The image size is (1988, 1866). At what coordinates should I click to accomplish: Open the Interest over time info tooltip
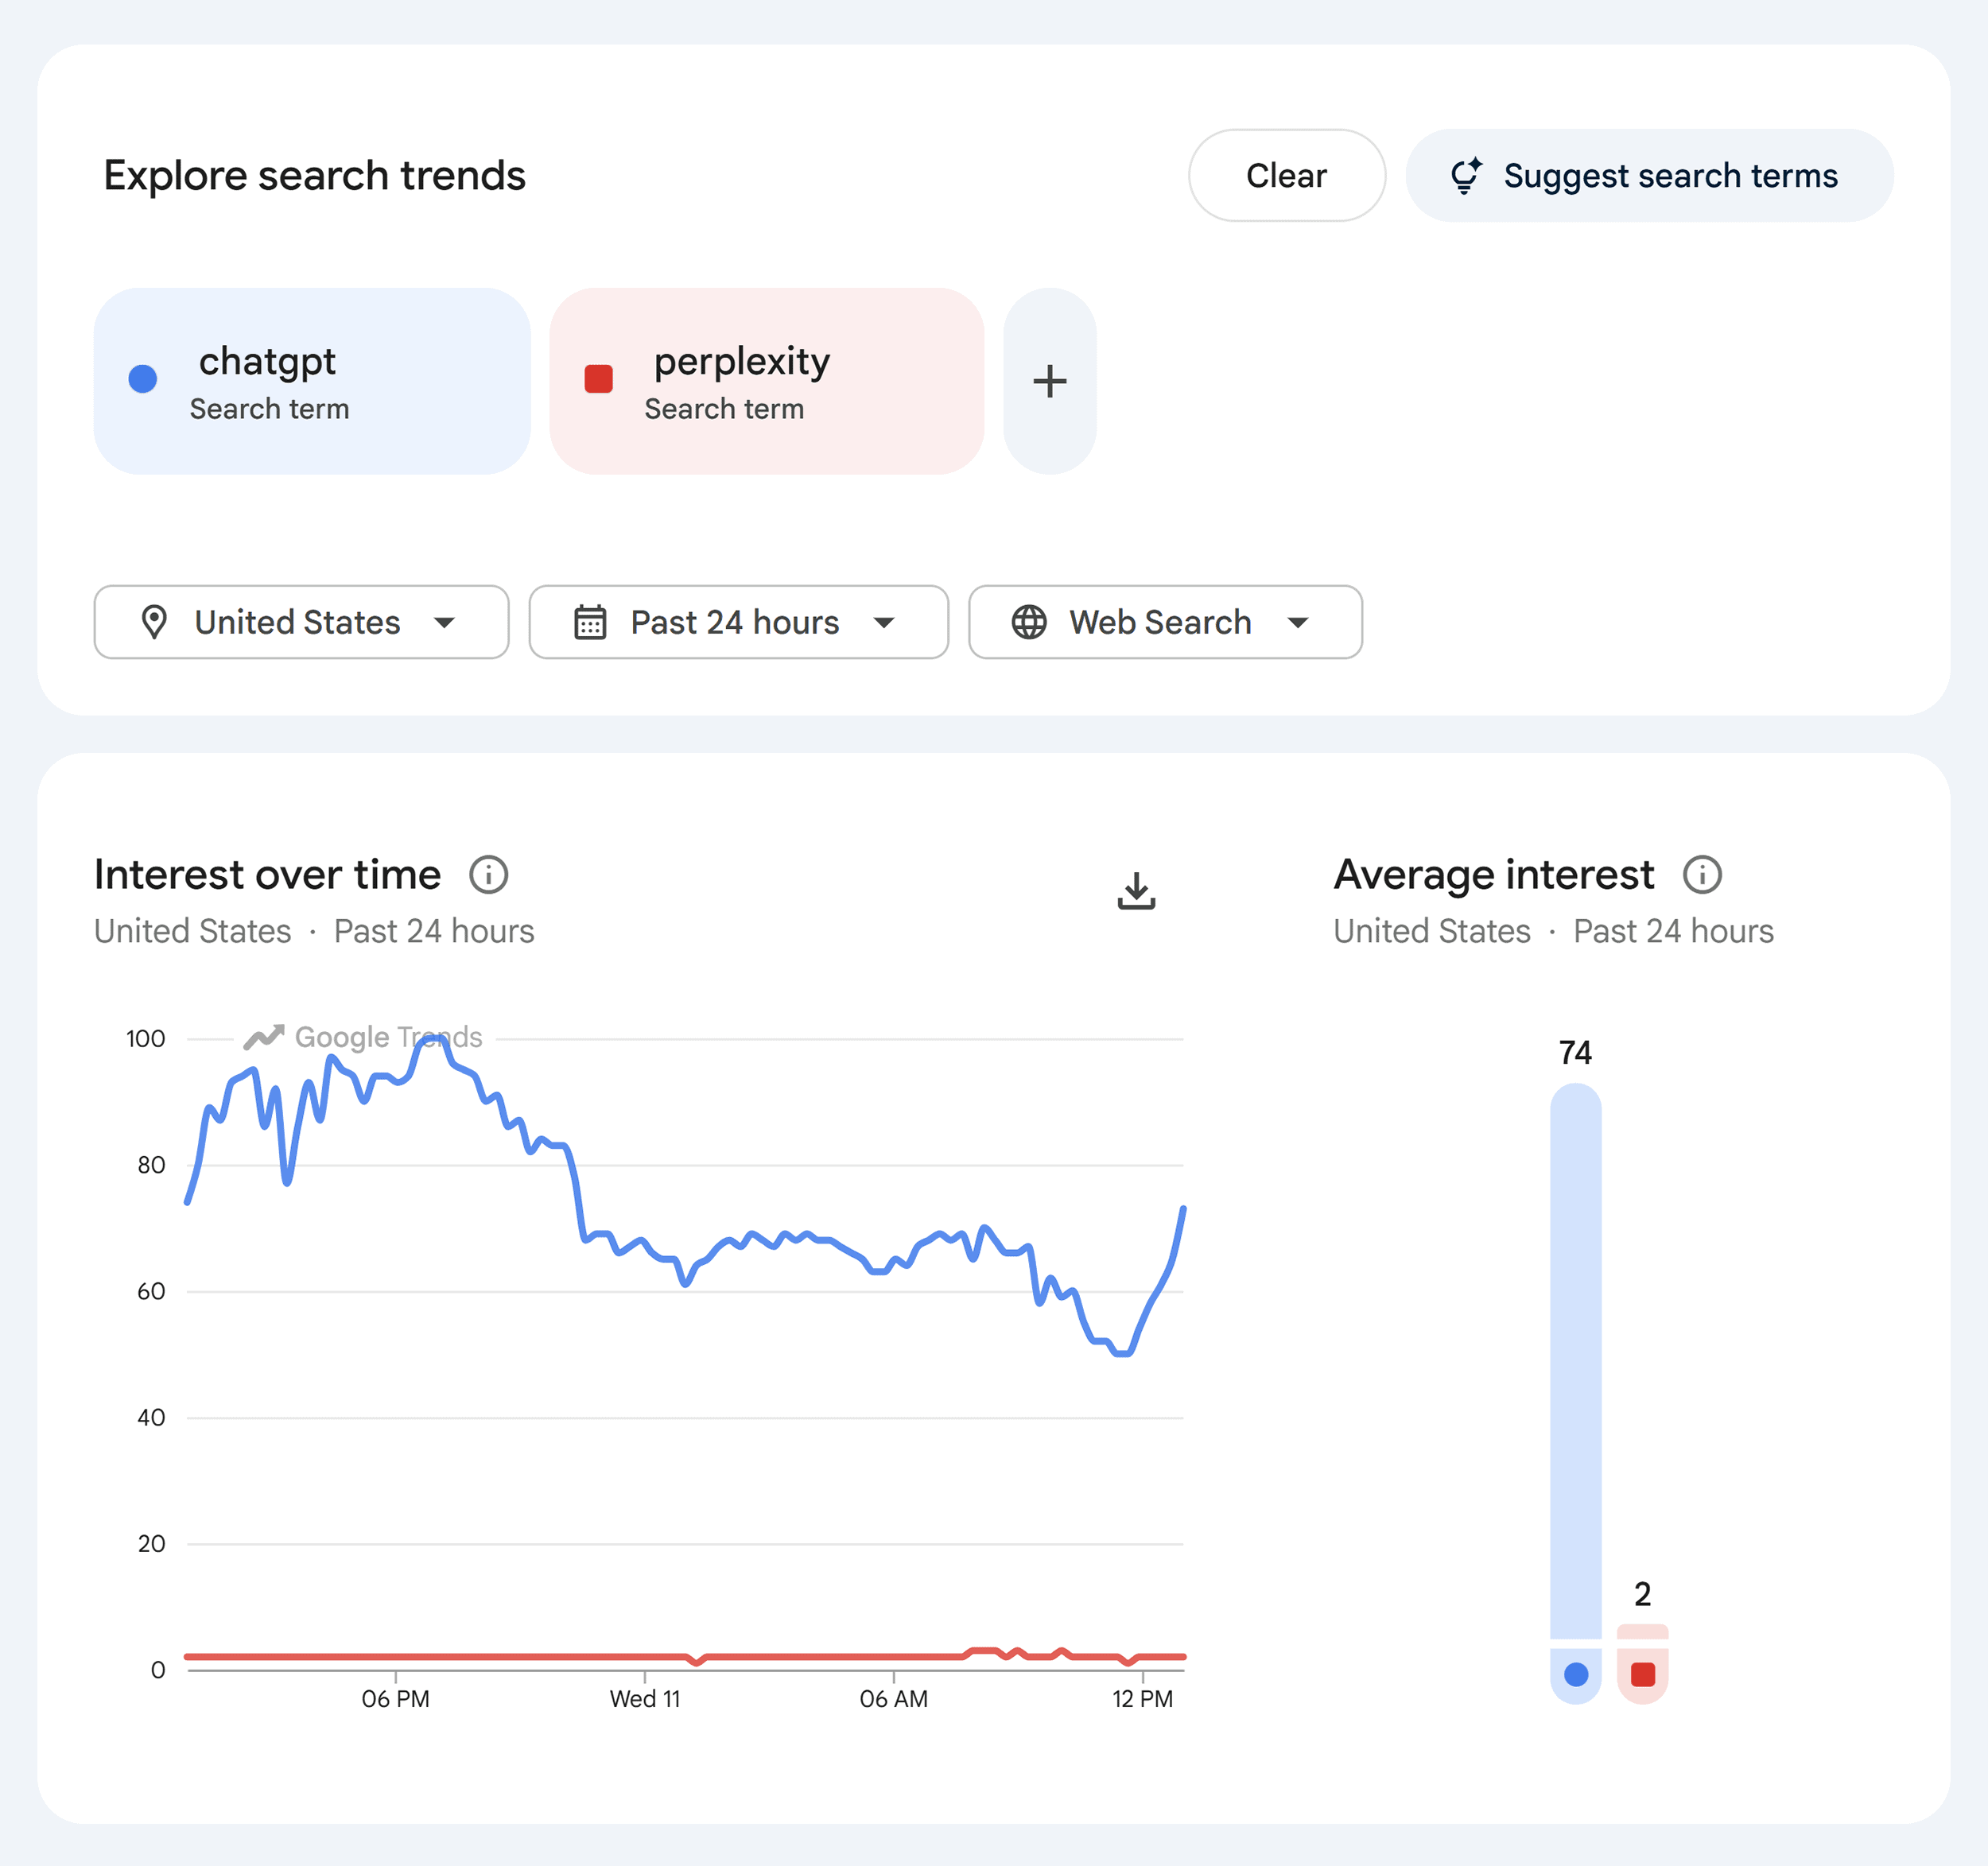pos(490,874)
